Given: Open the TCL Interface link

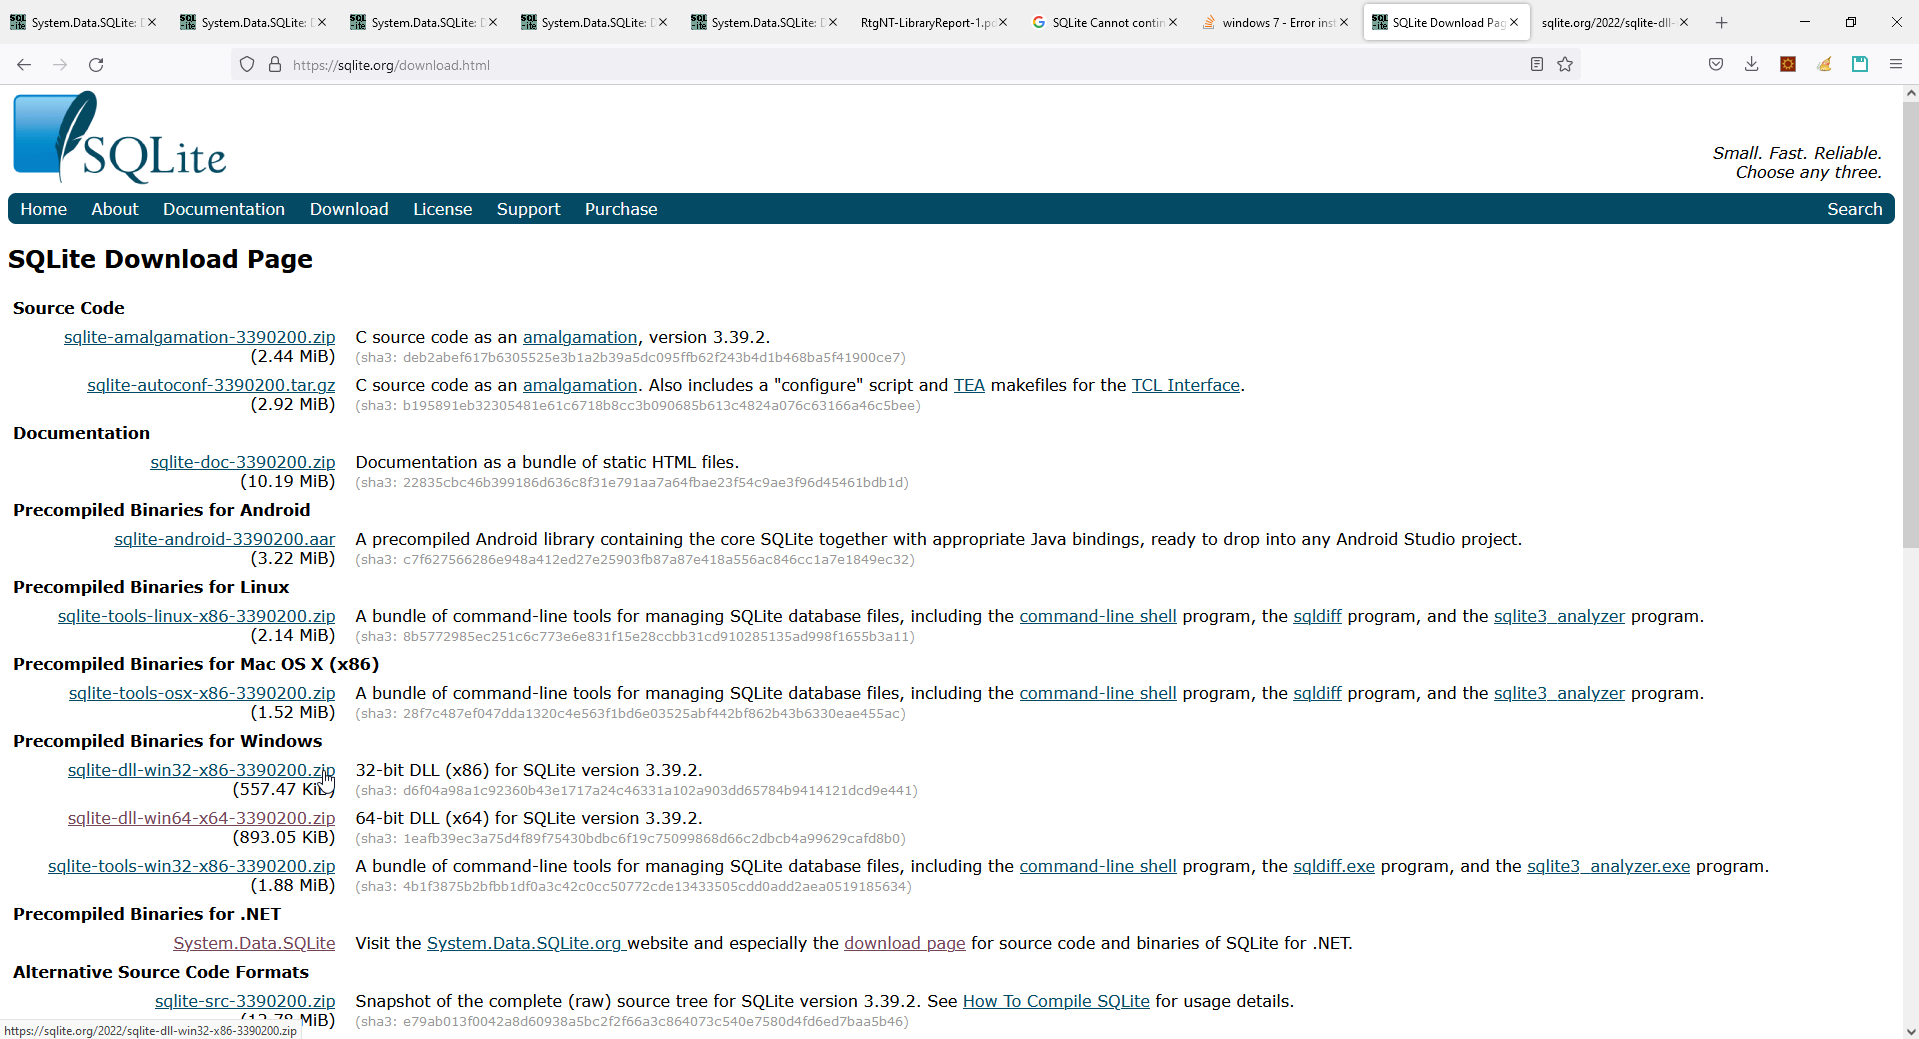Looking at the screenshot, I should click(x=1185, y=385).
